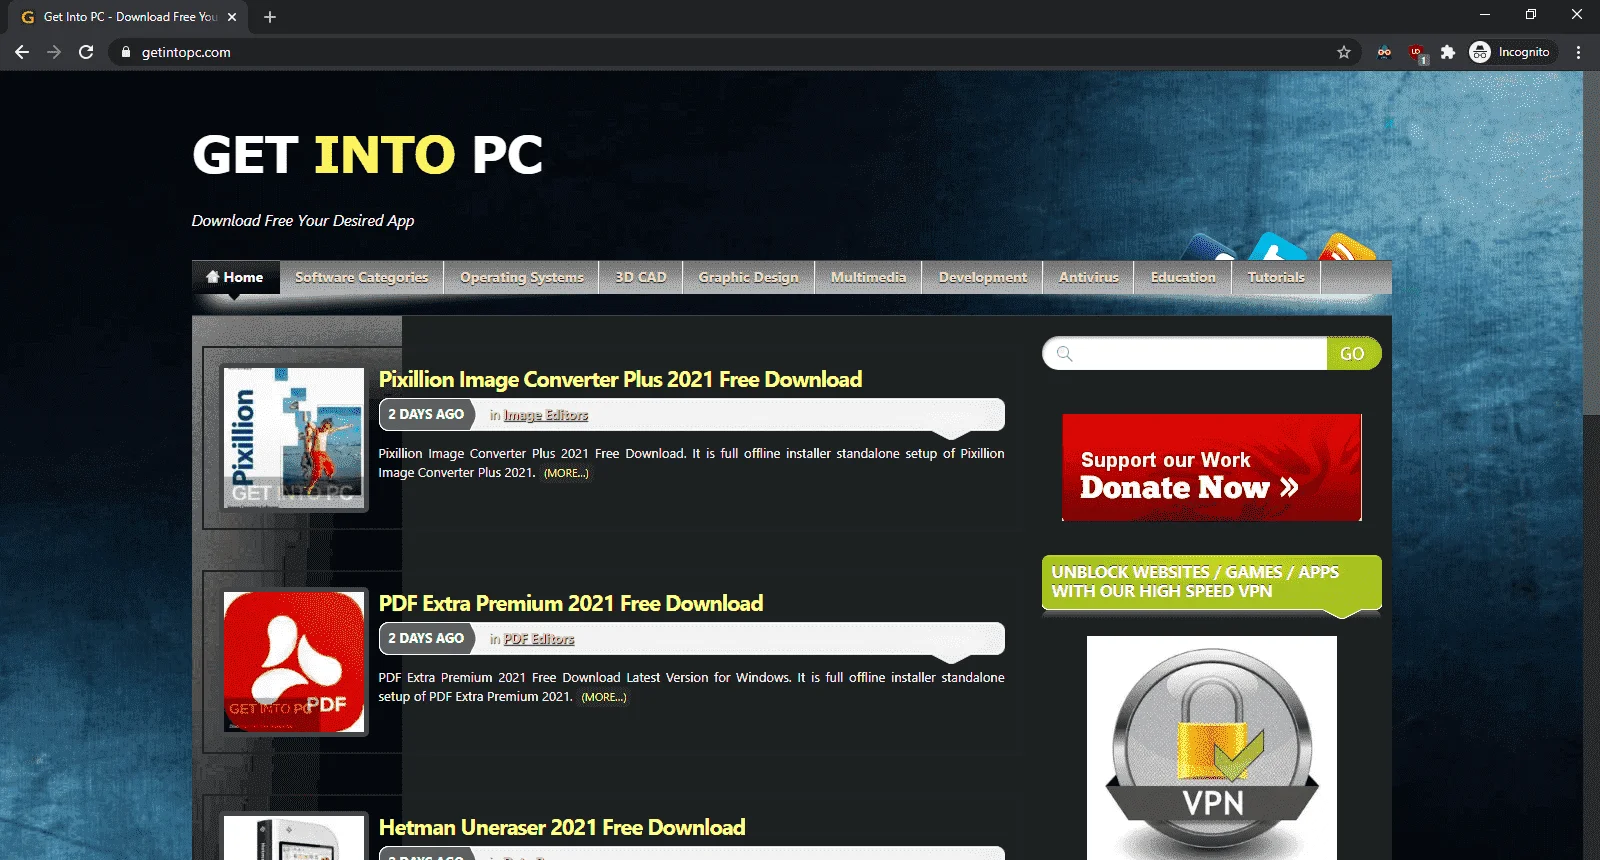Minimize the Chrome window

[x=1485, y=15]
